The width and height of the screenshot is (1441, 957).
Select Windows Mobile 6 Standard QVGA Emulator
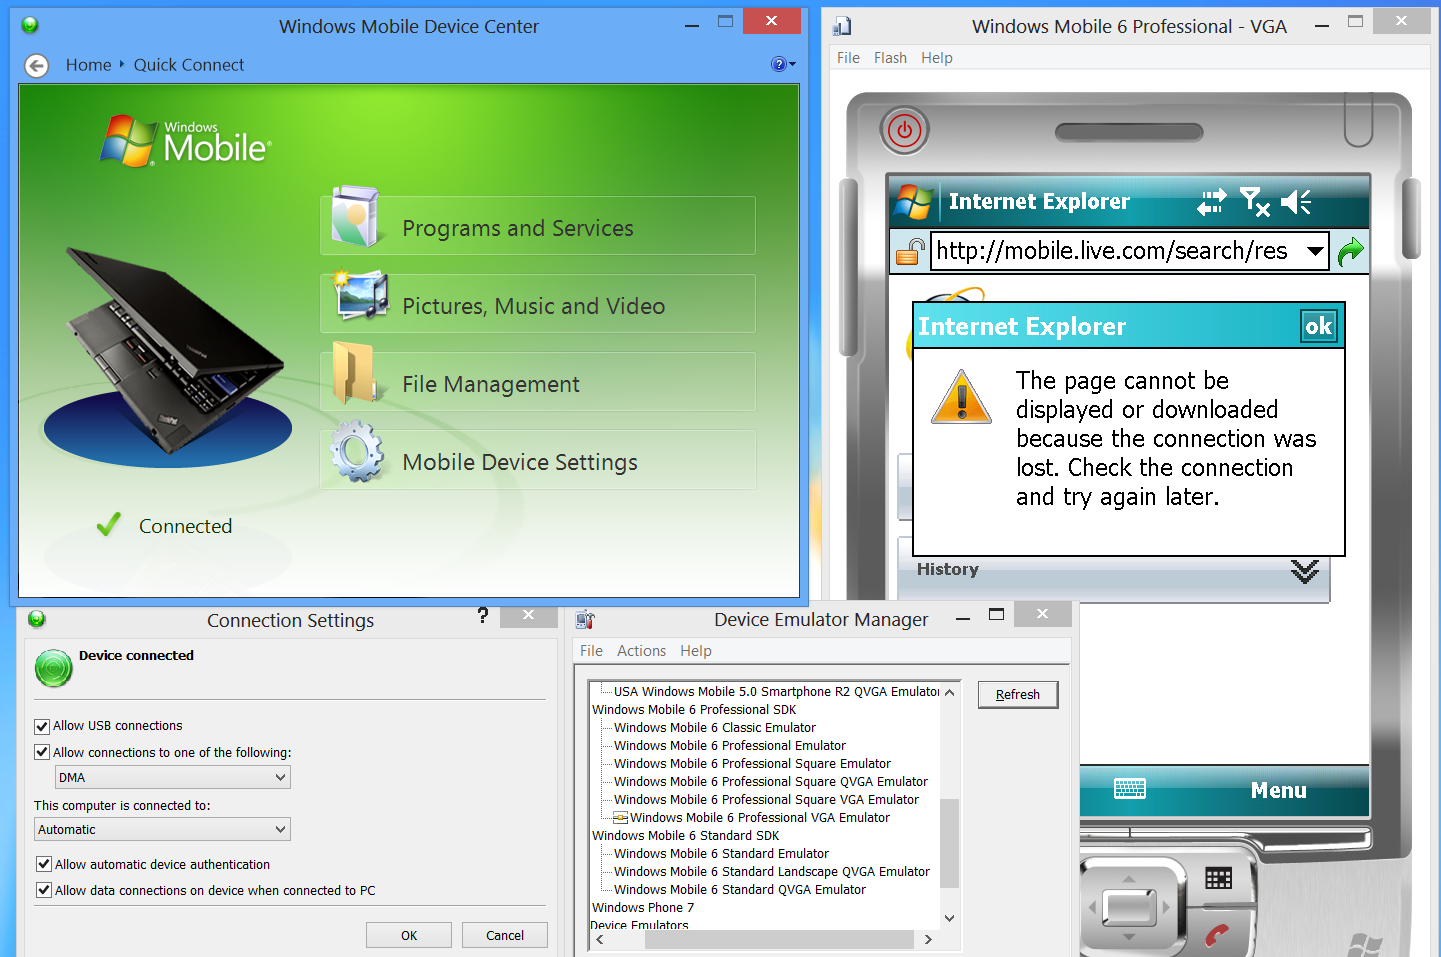tap(740, 889)
